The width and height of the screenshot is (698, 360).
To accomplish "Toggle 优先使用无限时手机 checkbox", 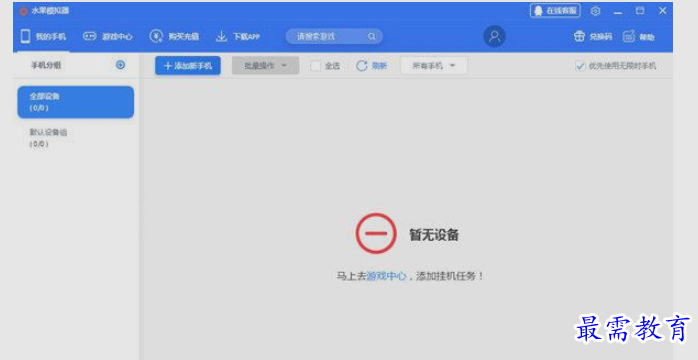I will pyautogui.click(x=580, y=66).
